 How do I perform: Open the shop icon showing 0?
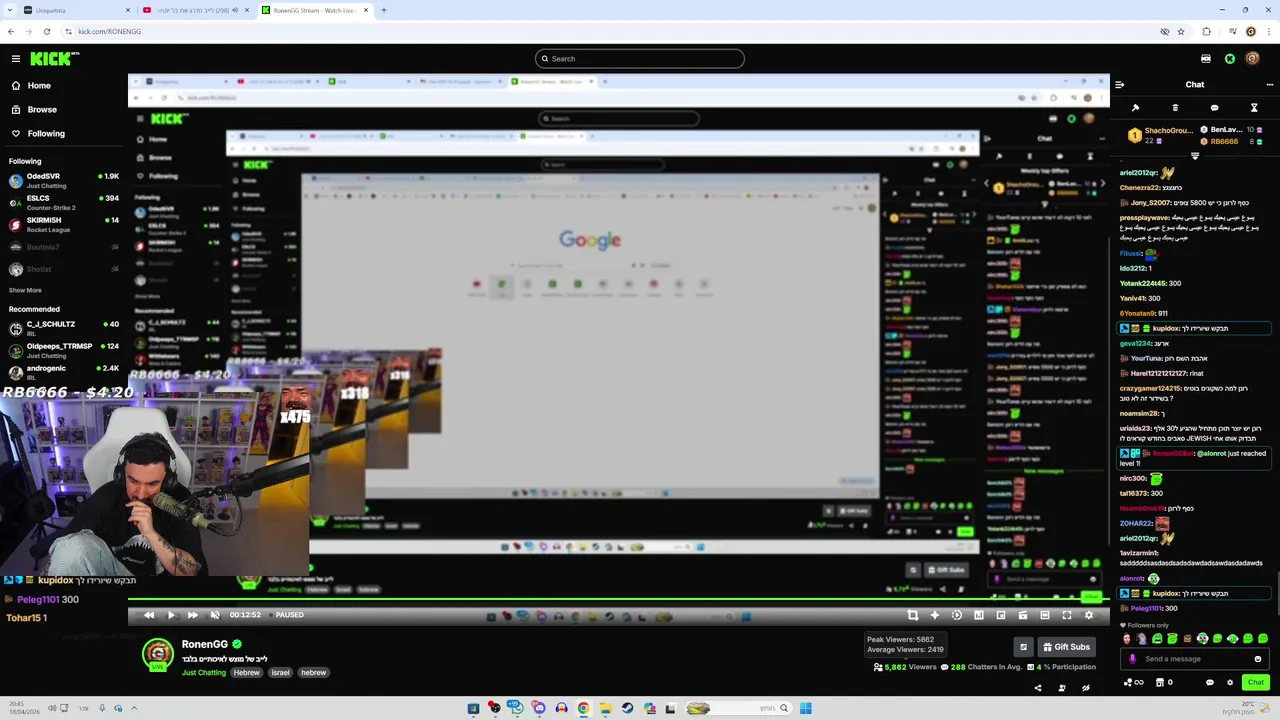coord(1163,683)
